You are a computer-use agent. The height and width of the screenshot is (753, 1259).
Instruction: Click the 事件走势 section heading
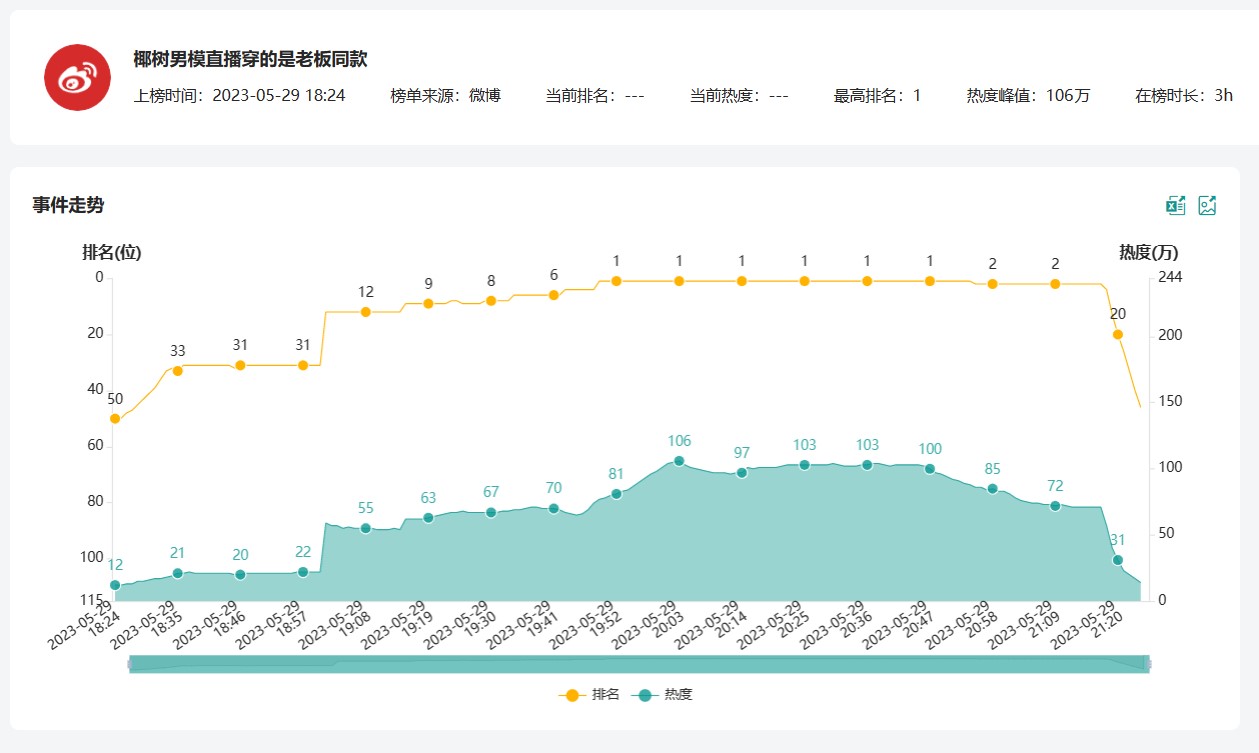[x=68, y=206]
